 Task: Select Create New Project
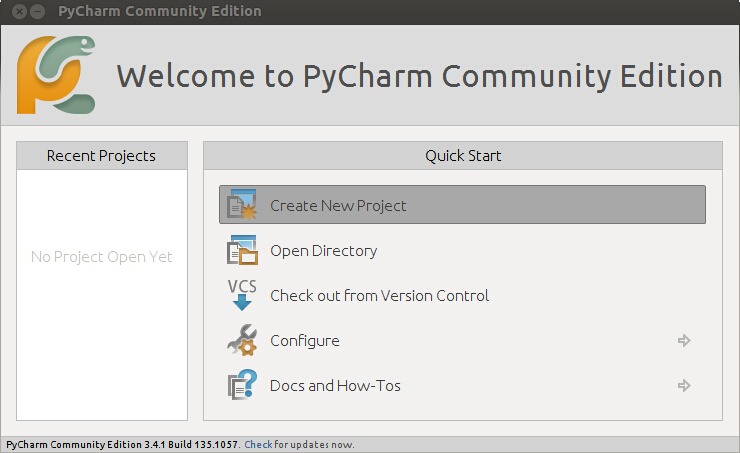[x=462, y=204]
